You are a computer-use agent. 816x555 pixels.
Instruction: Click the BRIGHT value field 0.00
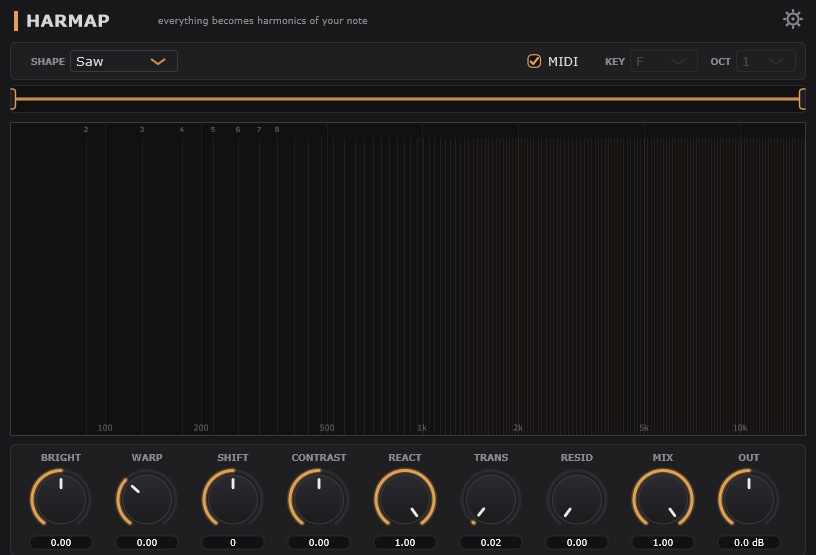pyautogui.click(x=61, y=543)
